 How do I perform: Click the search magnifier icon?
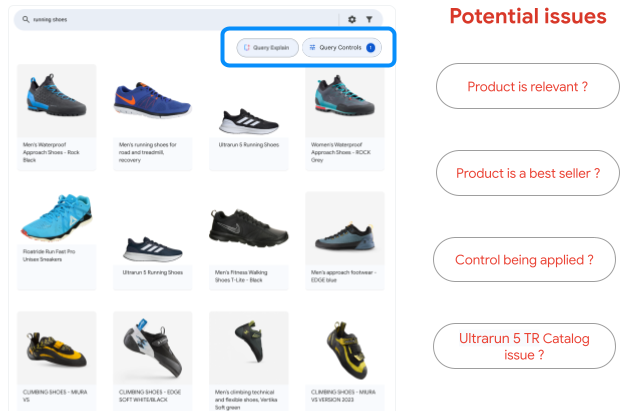coord(26,18)
